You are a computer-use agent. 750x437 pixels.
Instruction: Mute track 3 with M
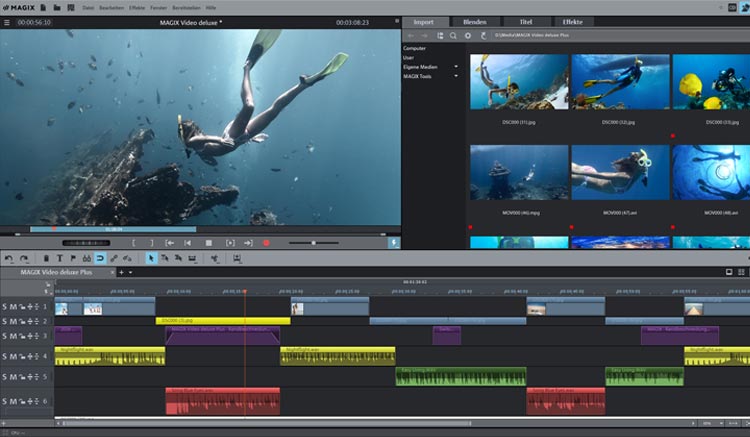tap(13, 336)
